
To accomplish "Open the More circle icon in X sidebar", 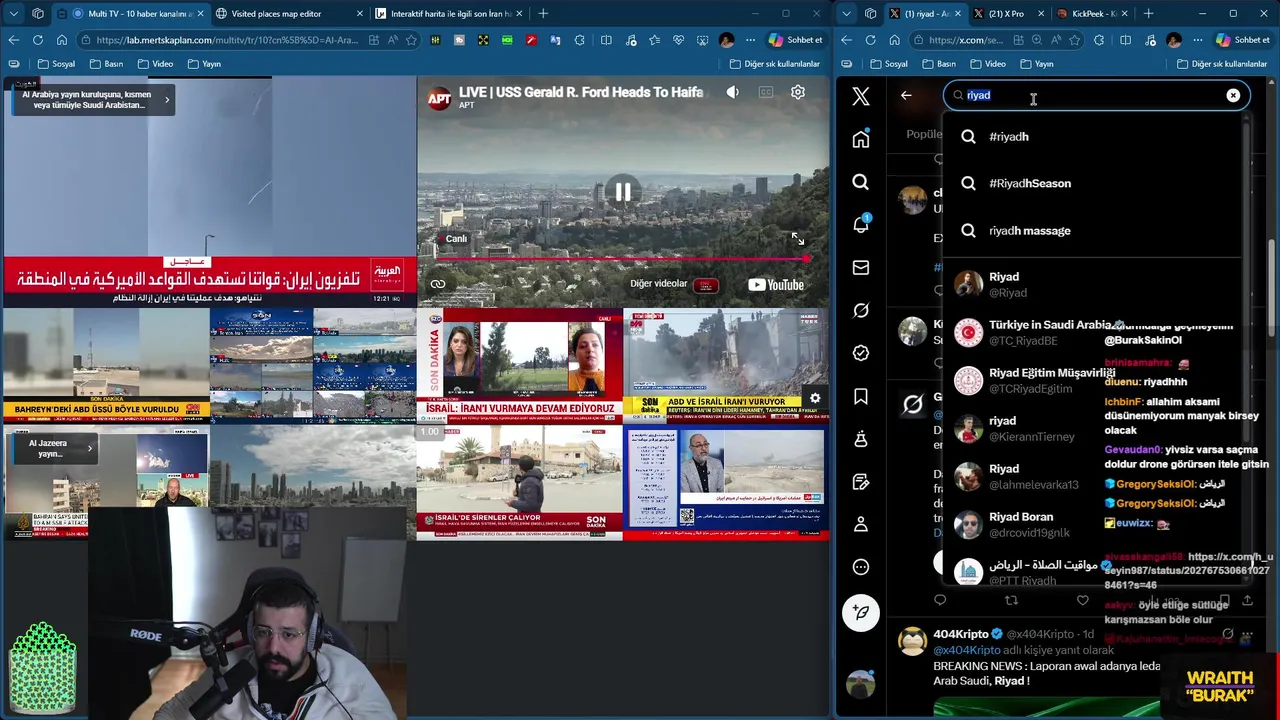I will [861, 567].
